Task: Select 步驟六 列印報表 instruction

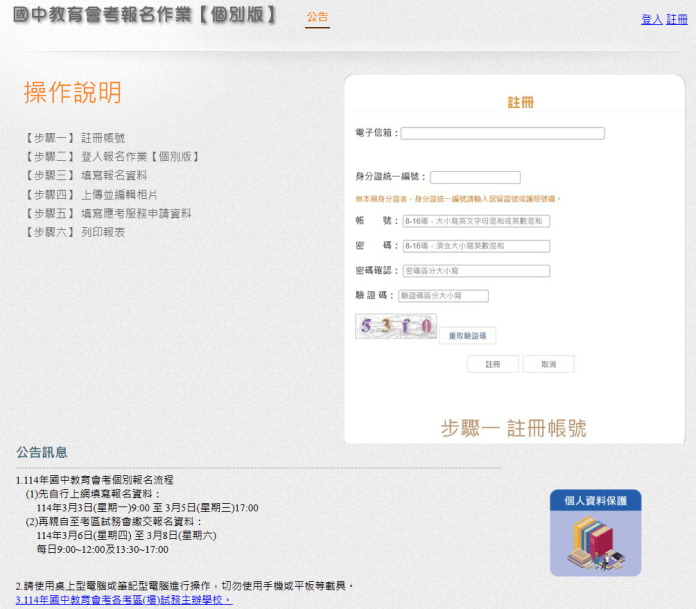Action: pyautogui.click(x=75, y=232)
